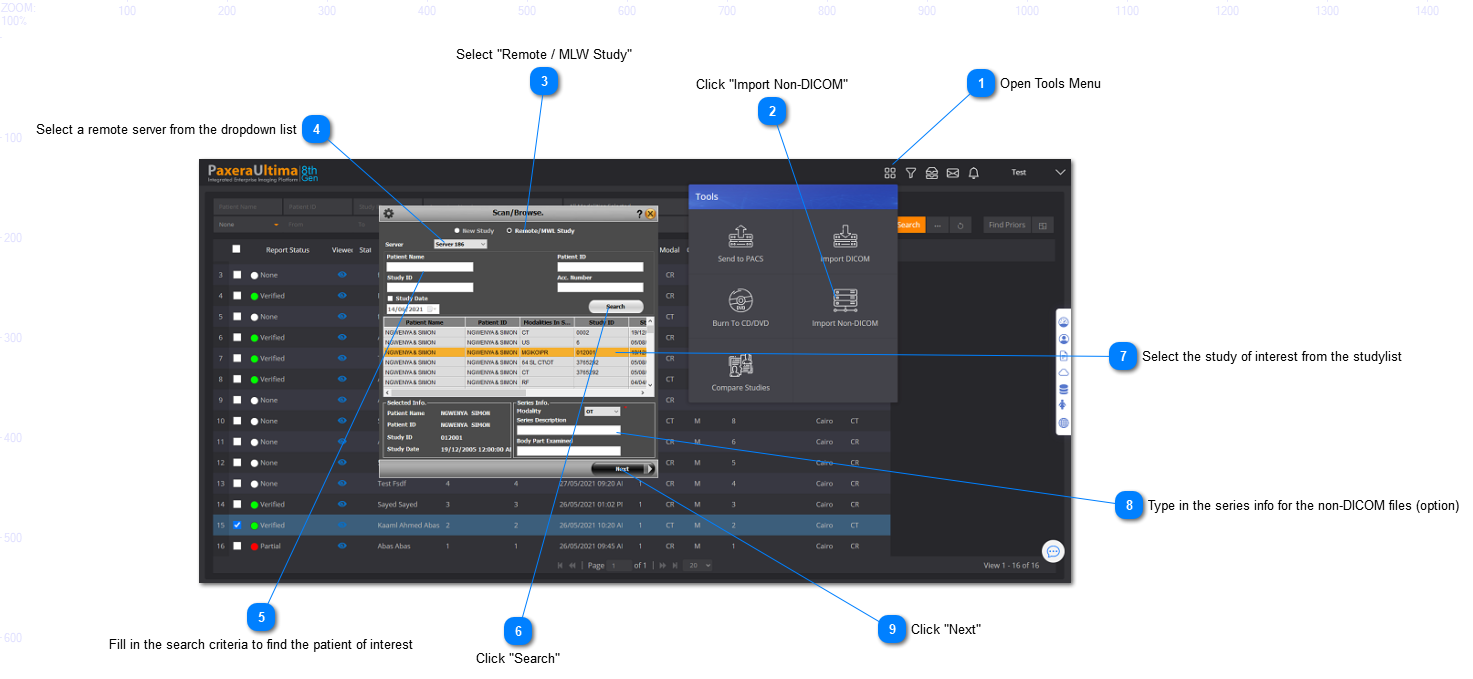Open the Server dropdown list

(x=460, y=244)
